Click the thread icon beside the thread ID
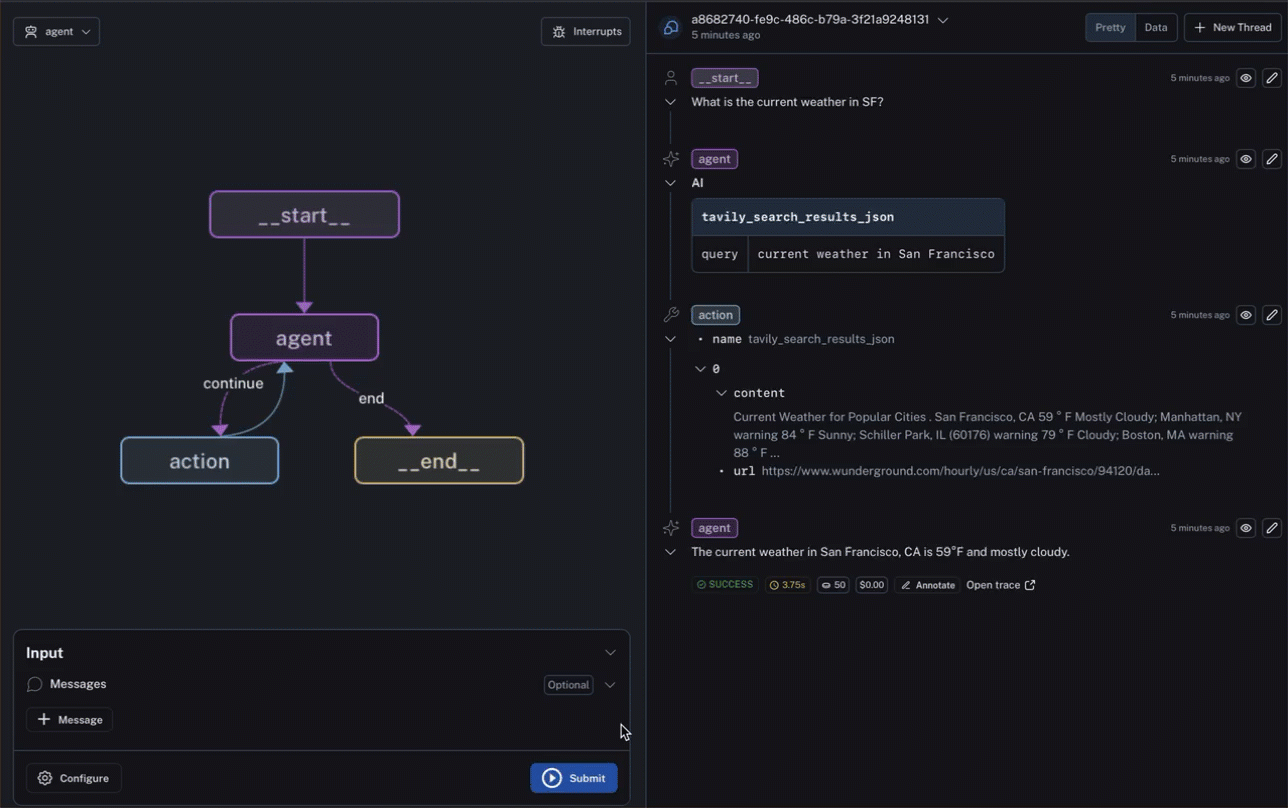 pos(671,27)
